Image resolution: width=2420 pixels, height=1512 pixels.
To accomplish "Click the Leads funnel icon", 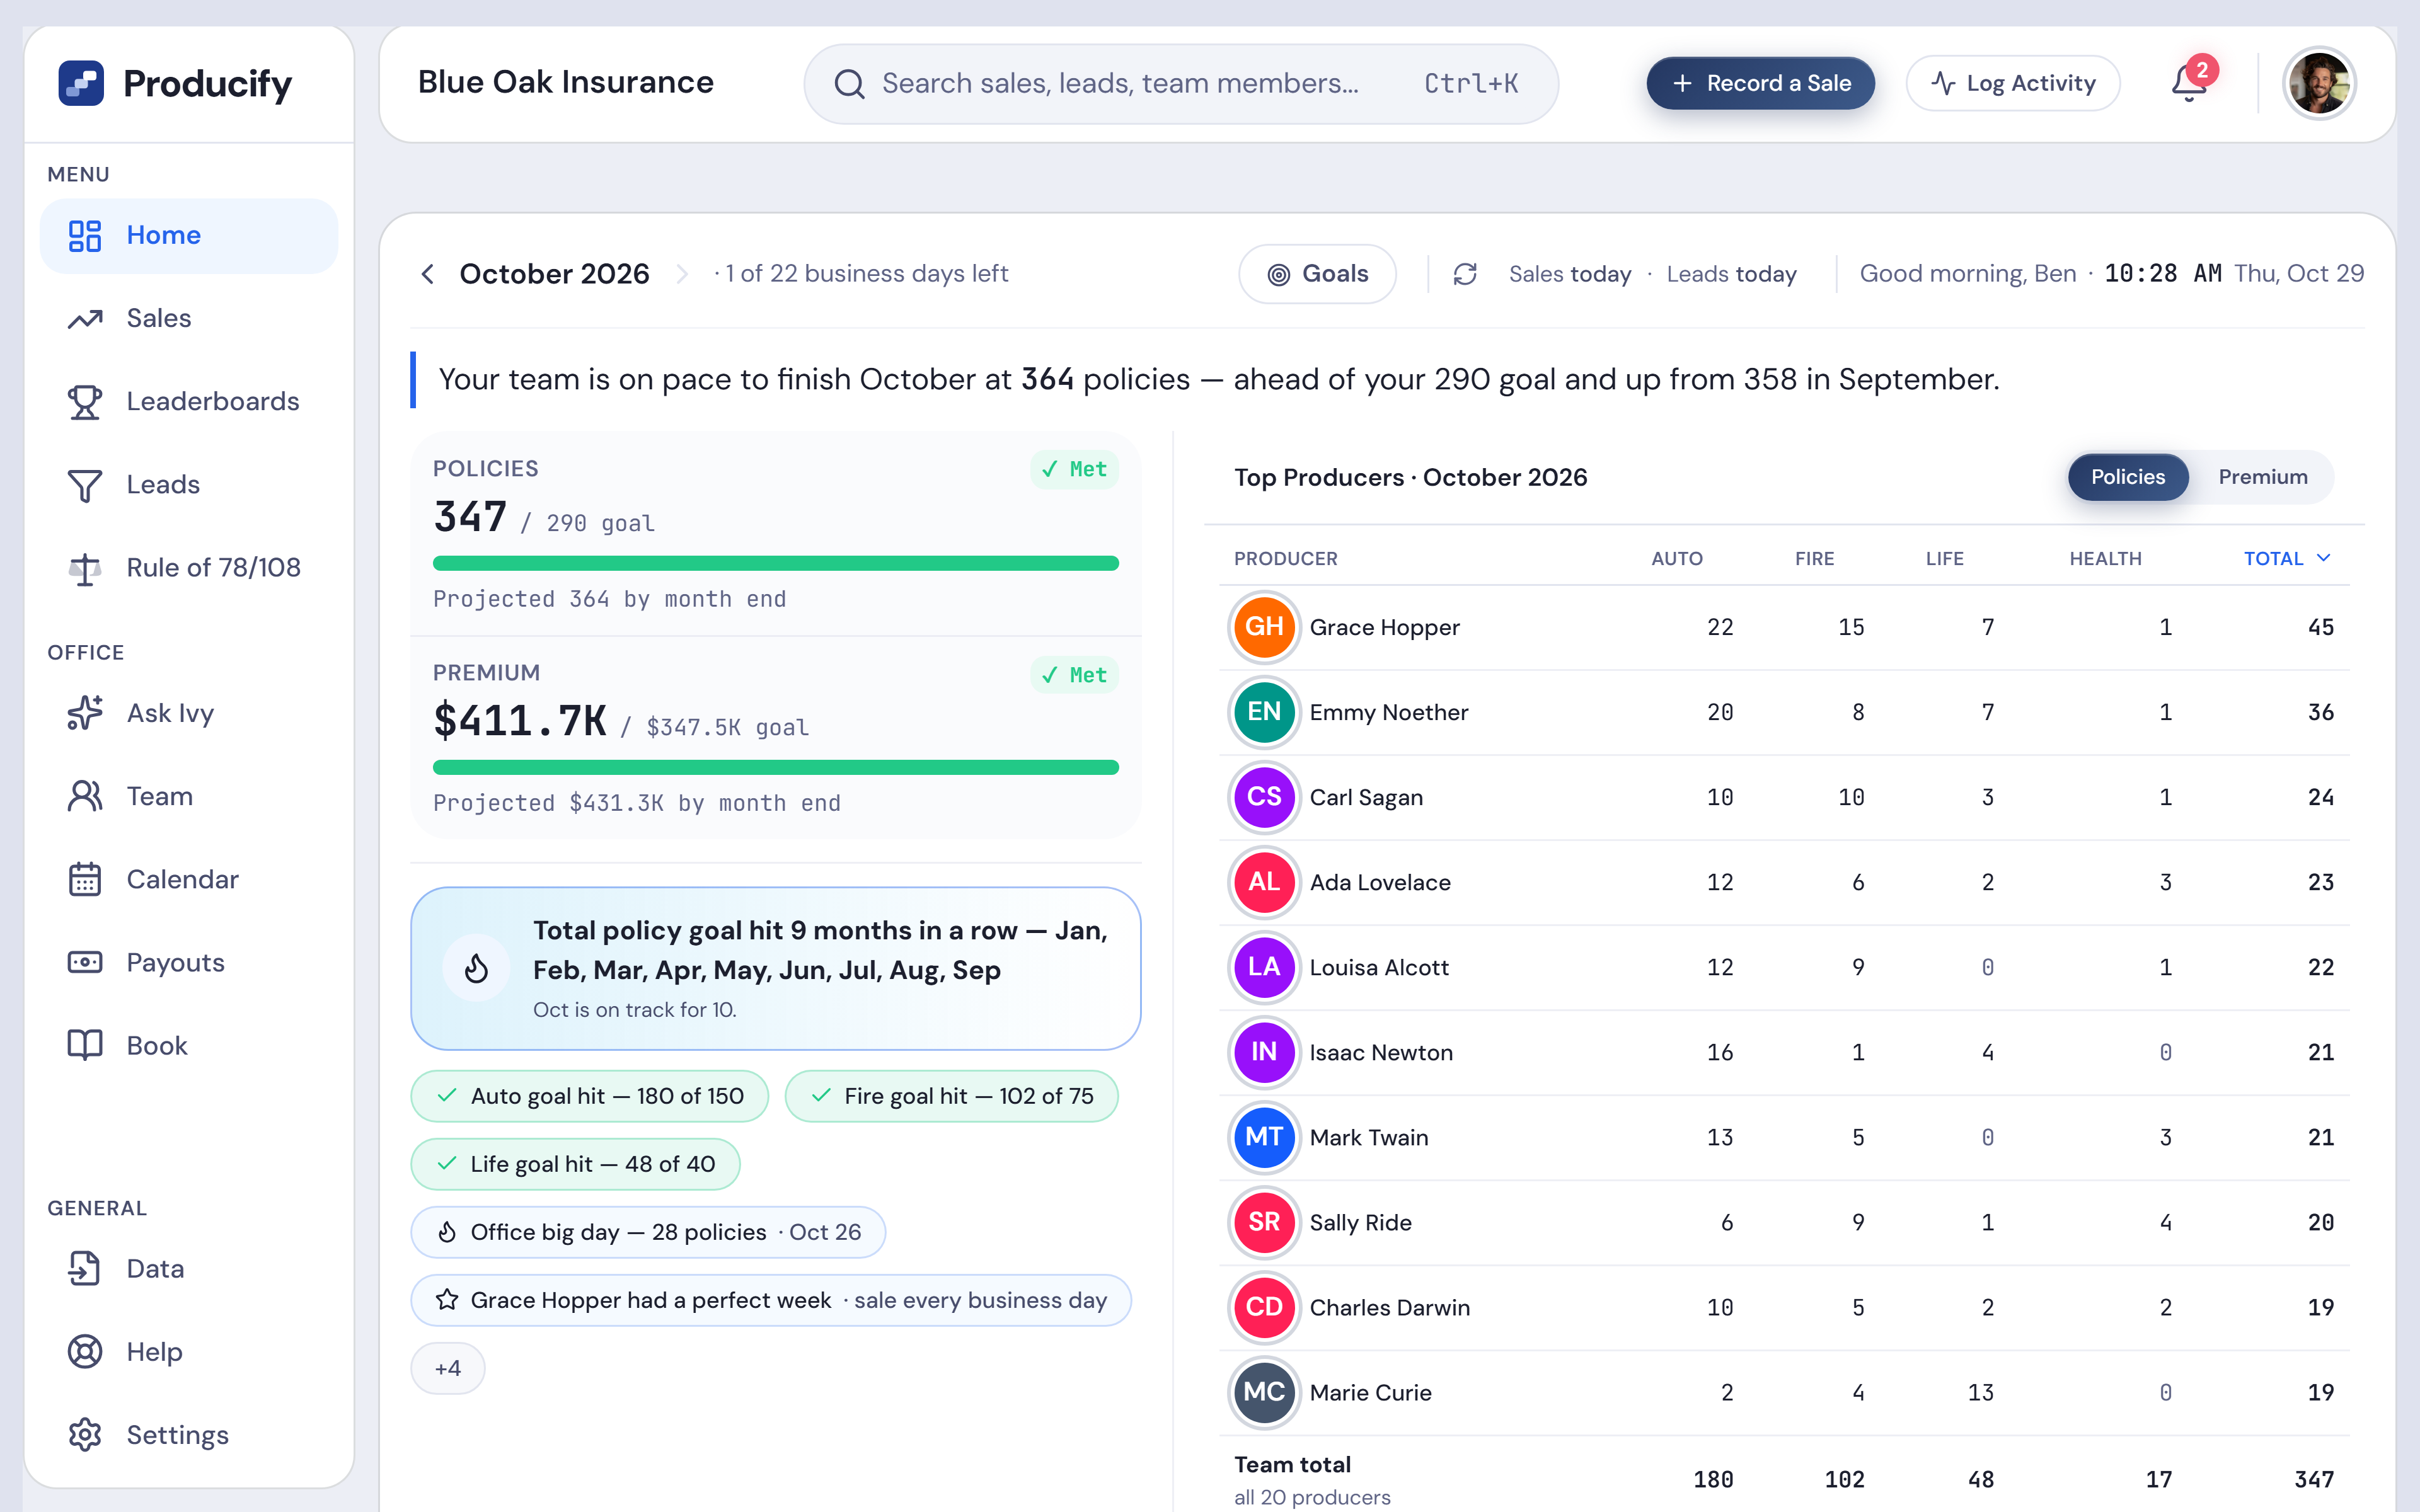I will click(85, 485).
